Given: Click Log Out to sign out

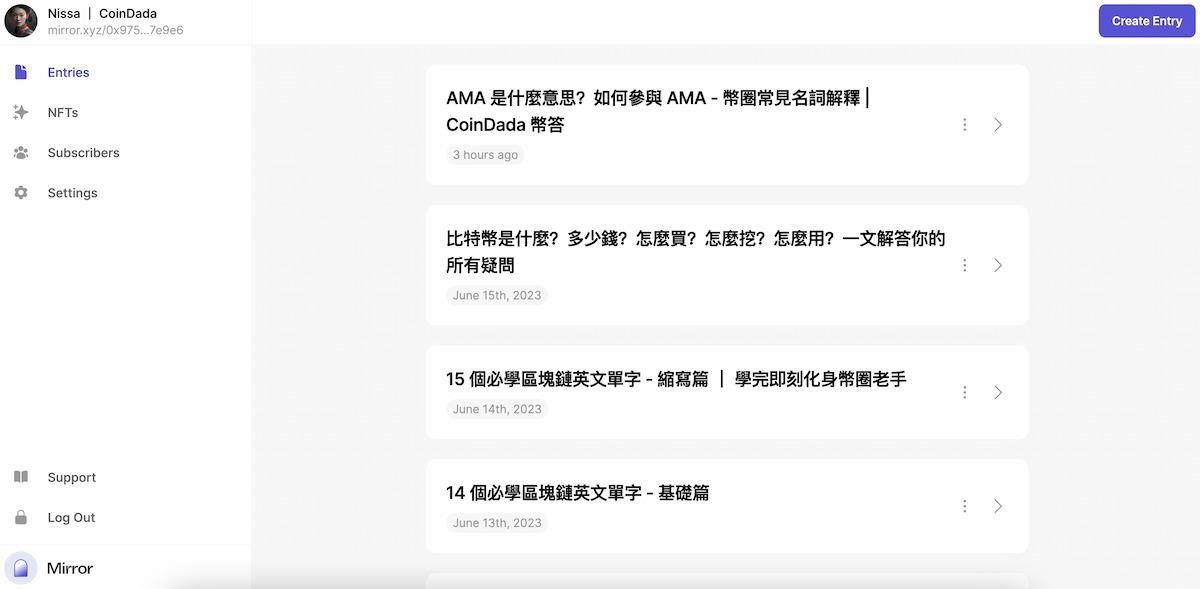Looking at the screenshot, I should [x=70, y=517].
